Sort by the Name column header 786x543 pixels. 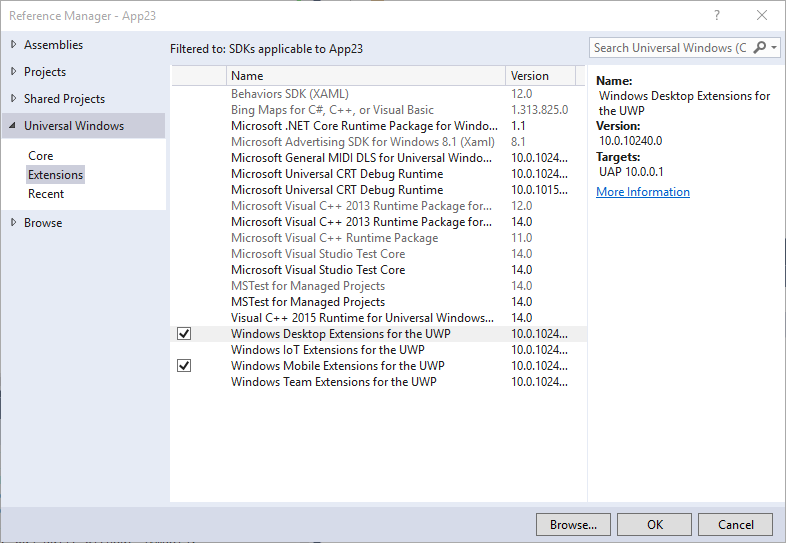pos(366,76)
